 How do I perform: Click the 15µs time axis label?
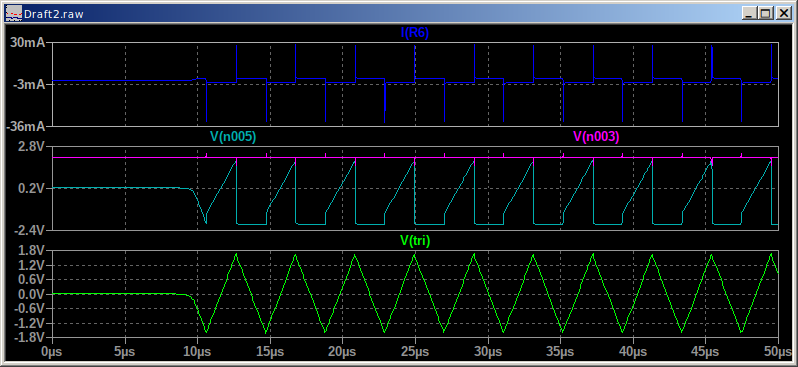(x=270, y=352)
